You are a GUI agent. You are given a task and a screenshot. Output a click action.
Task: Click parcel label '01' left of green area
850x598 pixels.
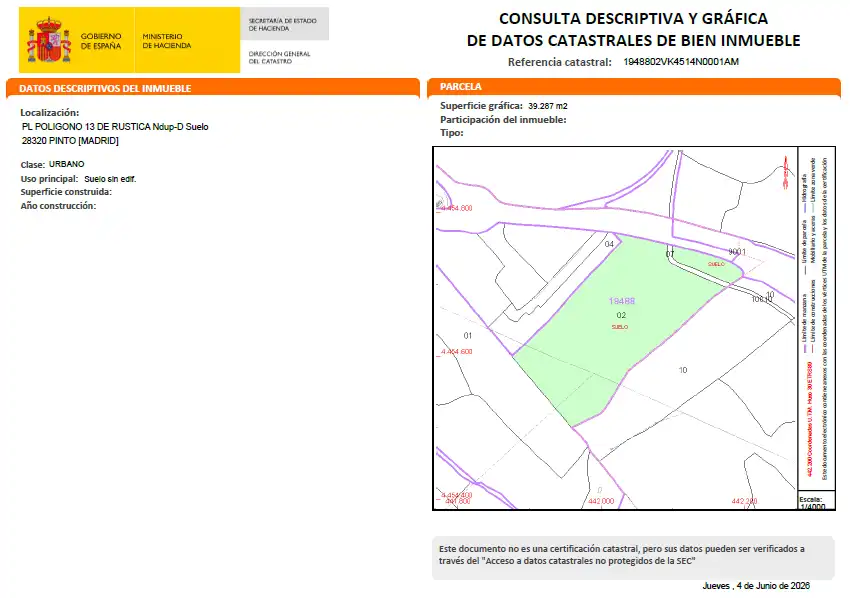coord(468,336)
